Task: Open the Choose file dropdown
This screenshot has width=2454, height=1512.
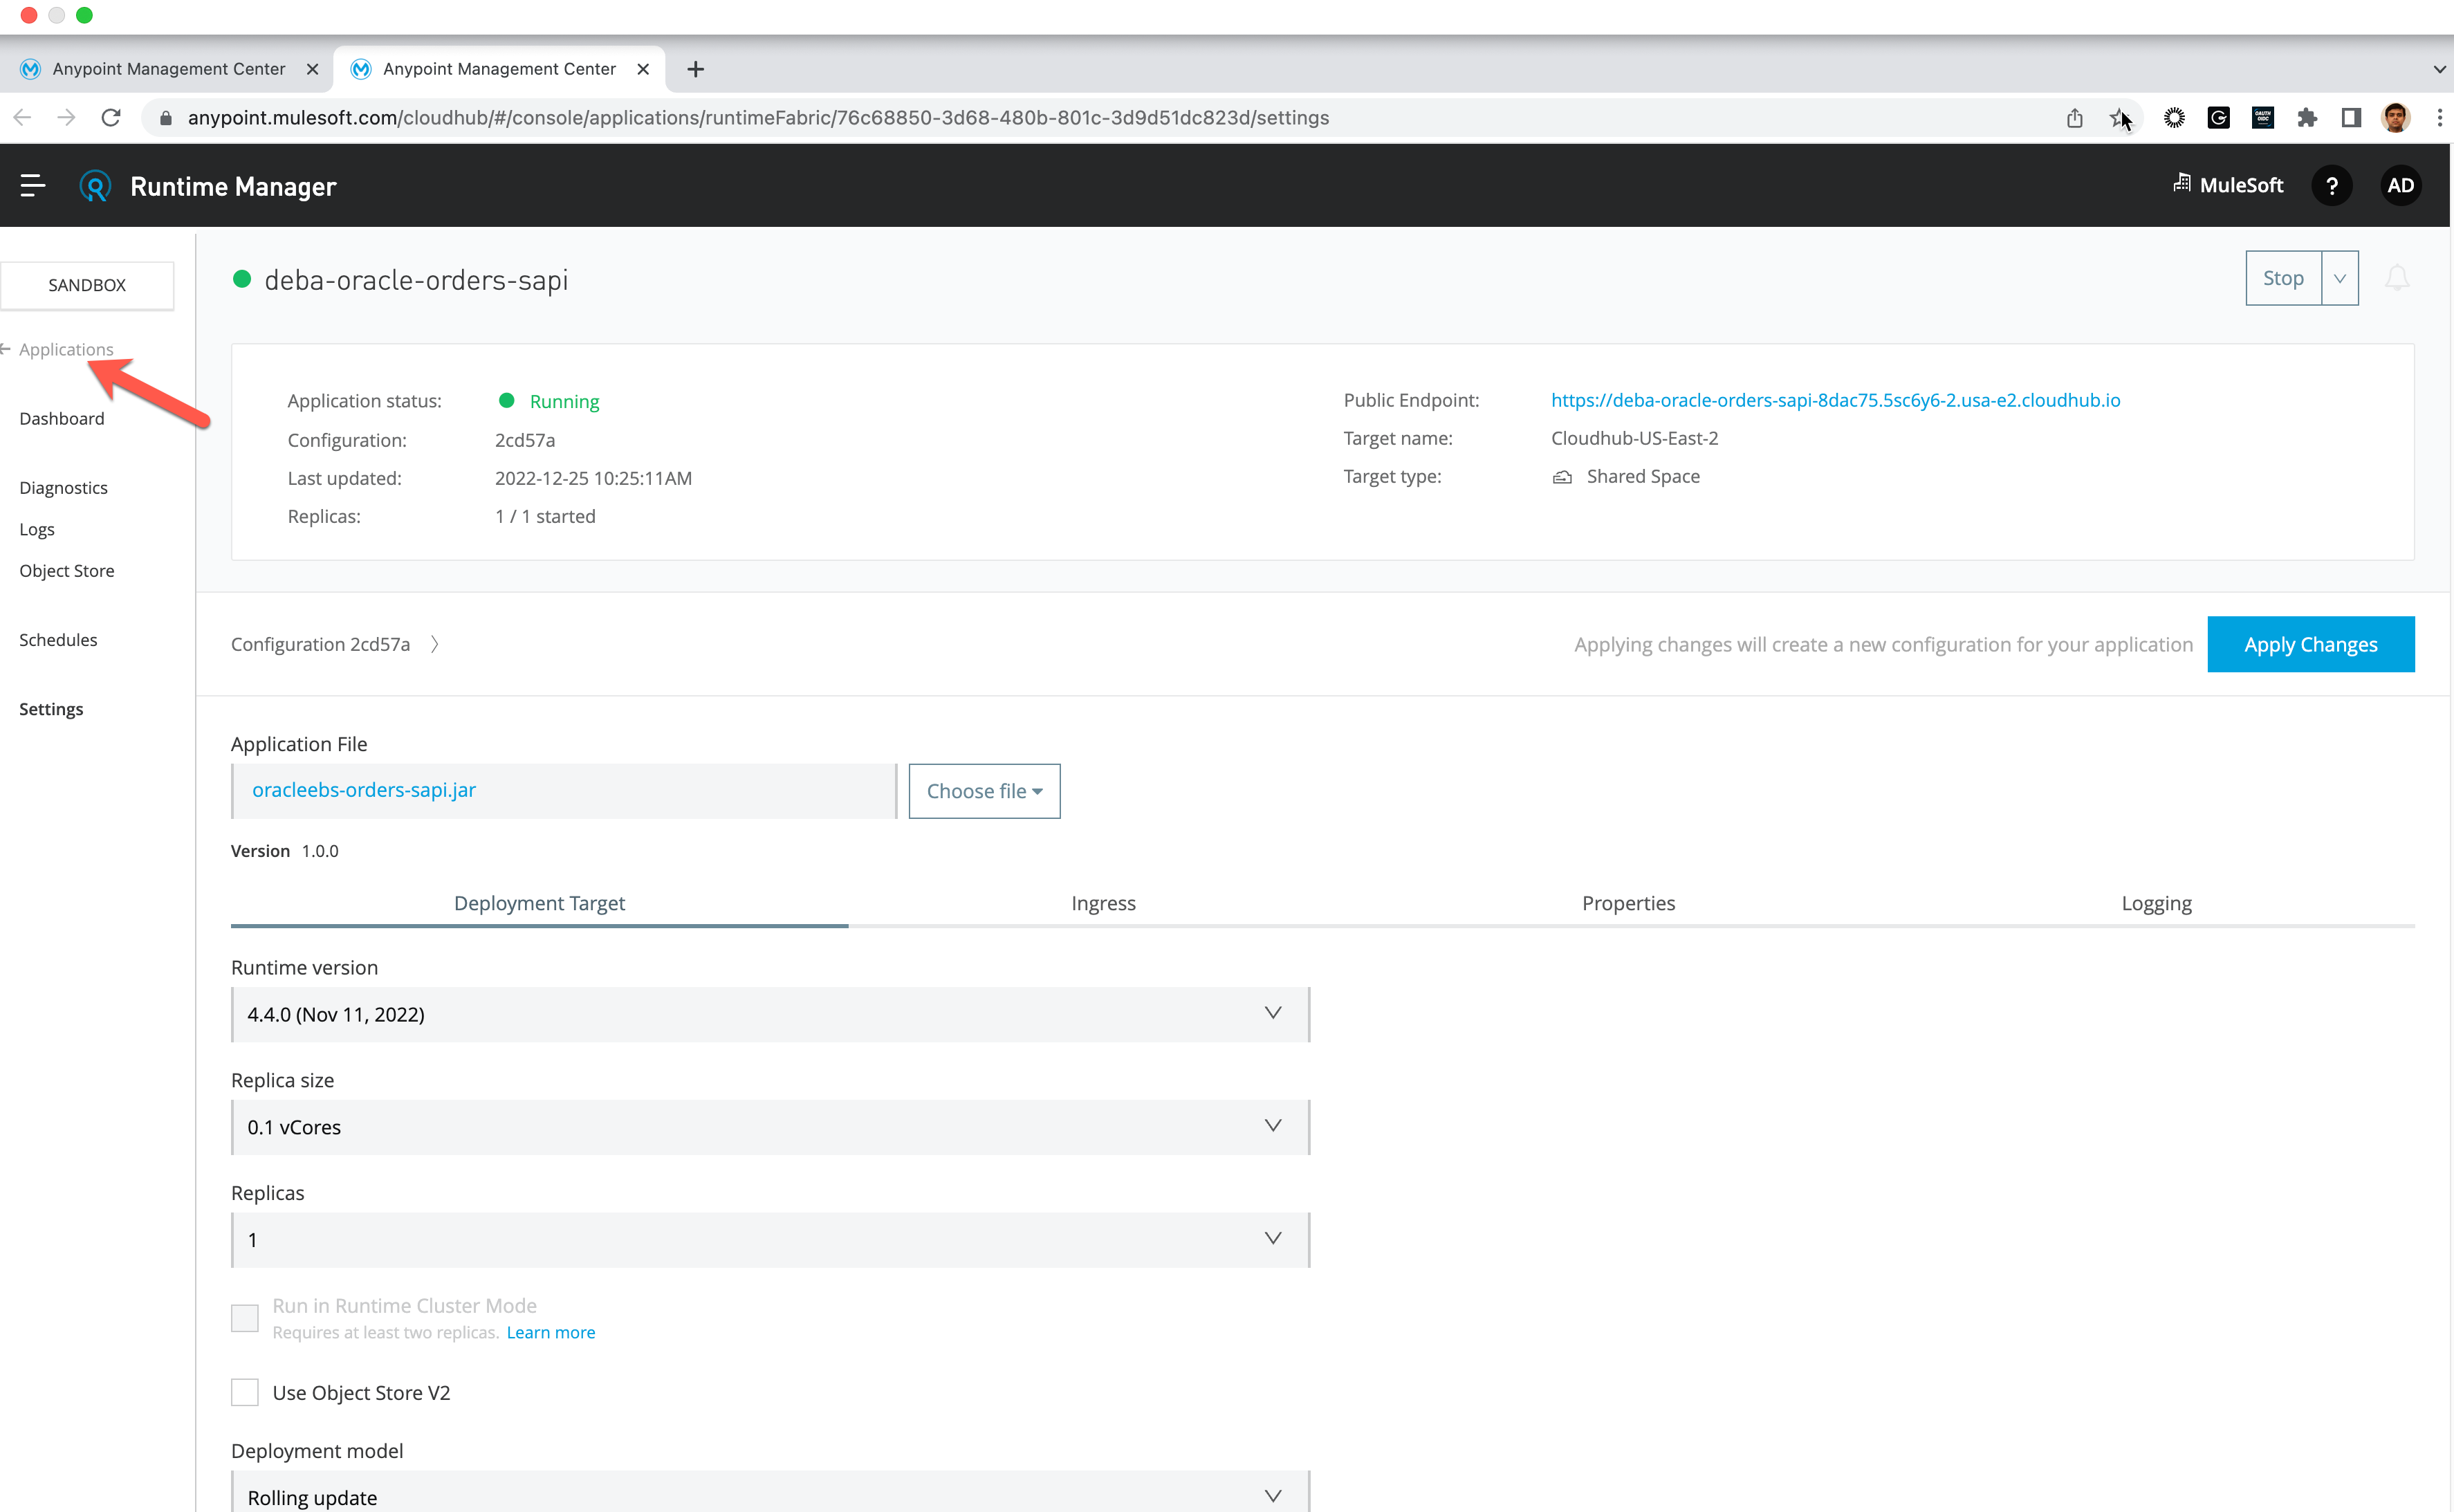Action: click(984, 791)
